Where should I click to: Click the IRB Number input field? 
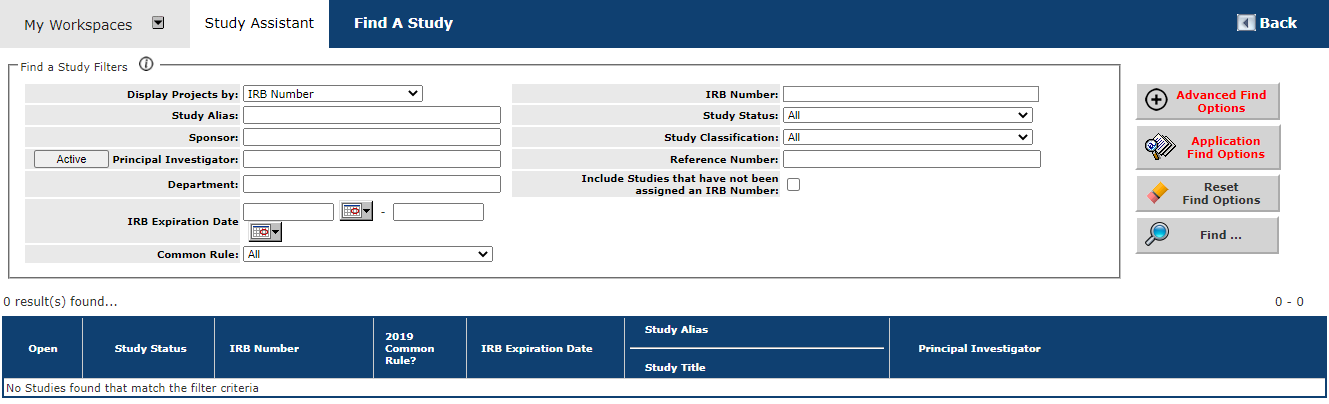(911, 94)
